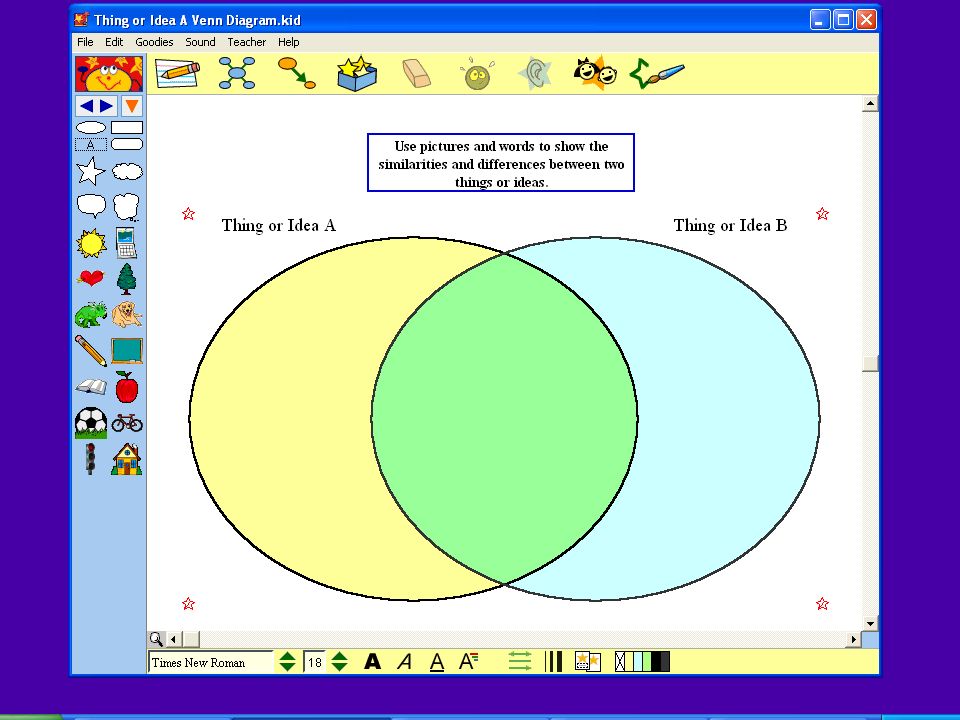This screenshot has width=960, height=720.
Task: Open the Edit menu
Action: click(x=114, y=42)
